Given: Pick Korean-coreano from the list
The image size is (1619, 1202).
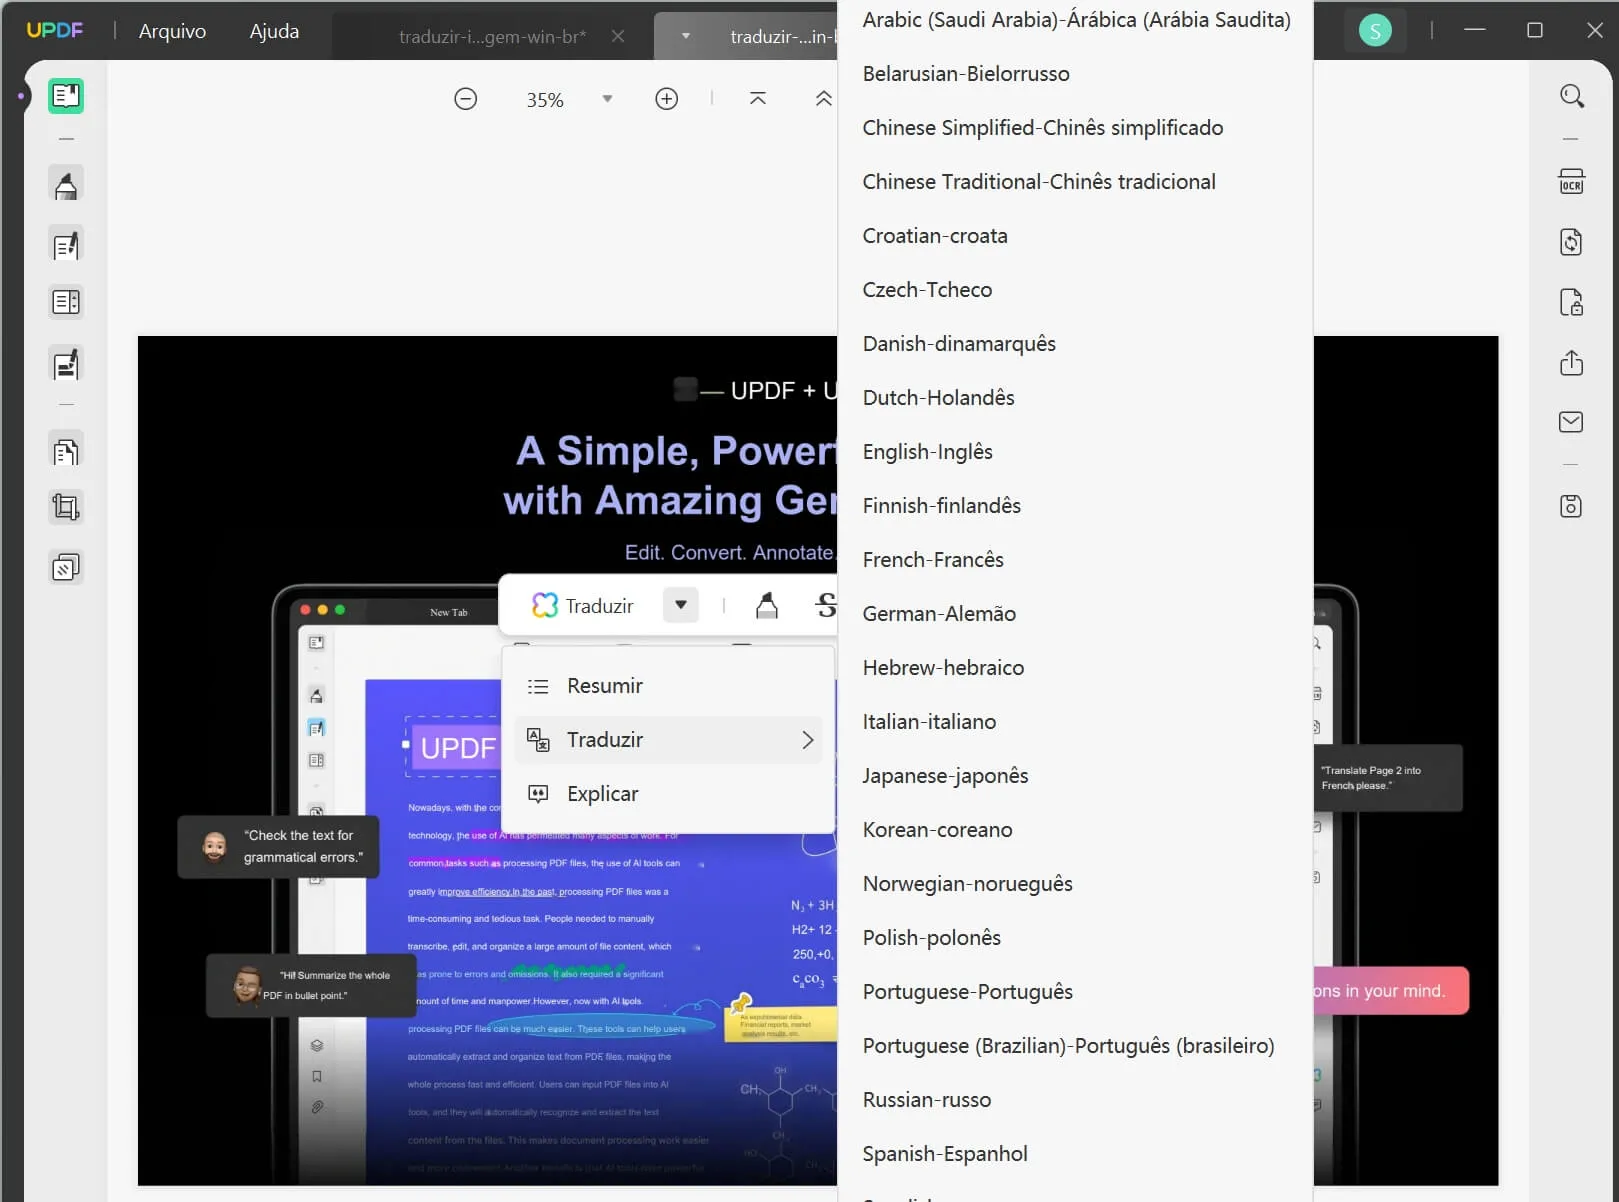Looking at the screenshot, I should tap(1075, 830).
